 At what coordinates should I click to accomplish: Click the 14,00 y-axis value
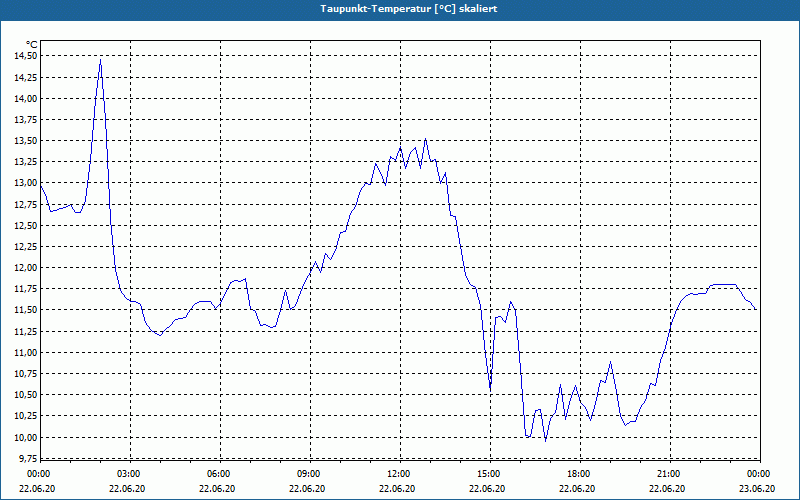click(x=26, y=98)
